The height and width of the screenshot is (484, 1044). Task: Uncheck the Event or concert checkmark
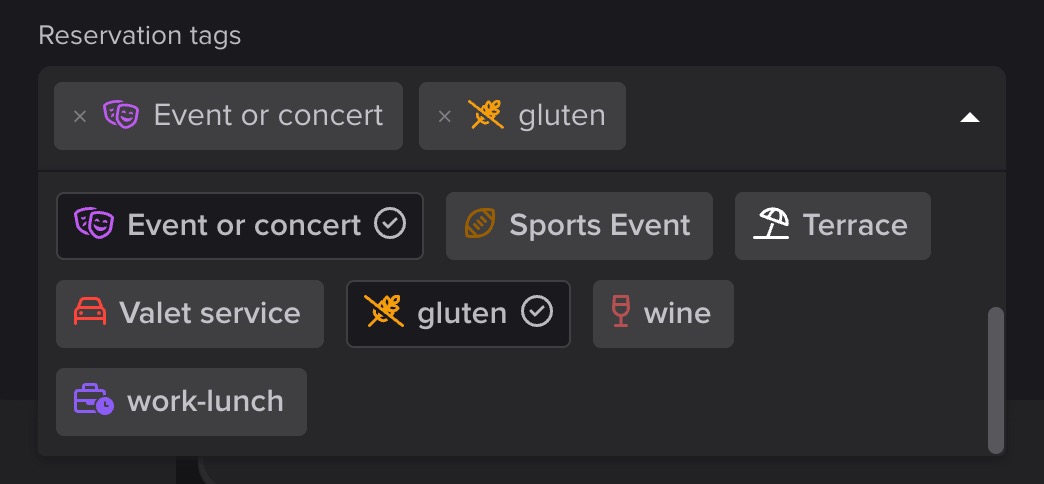point(390,225)
